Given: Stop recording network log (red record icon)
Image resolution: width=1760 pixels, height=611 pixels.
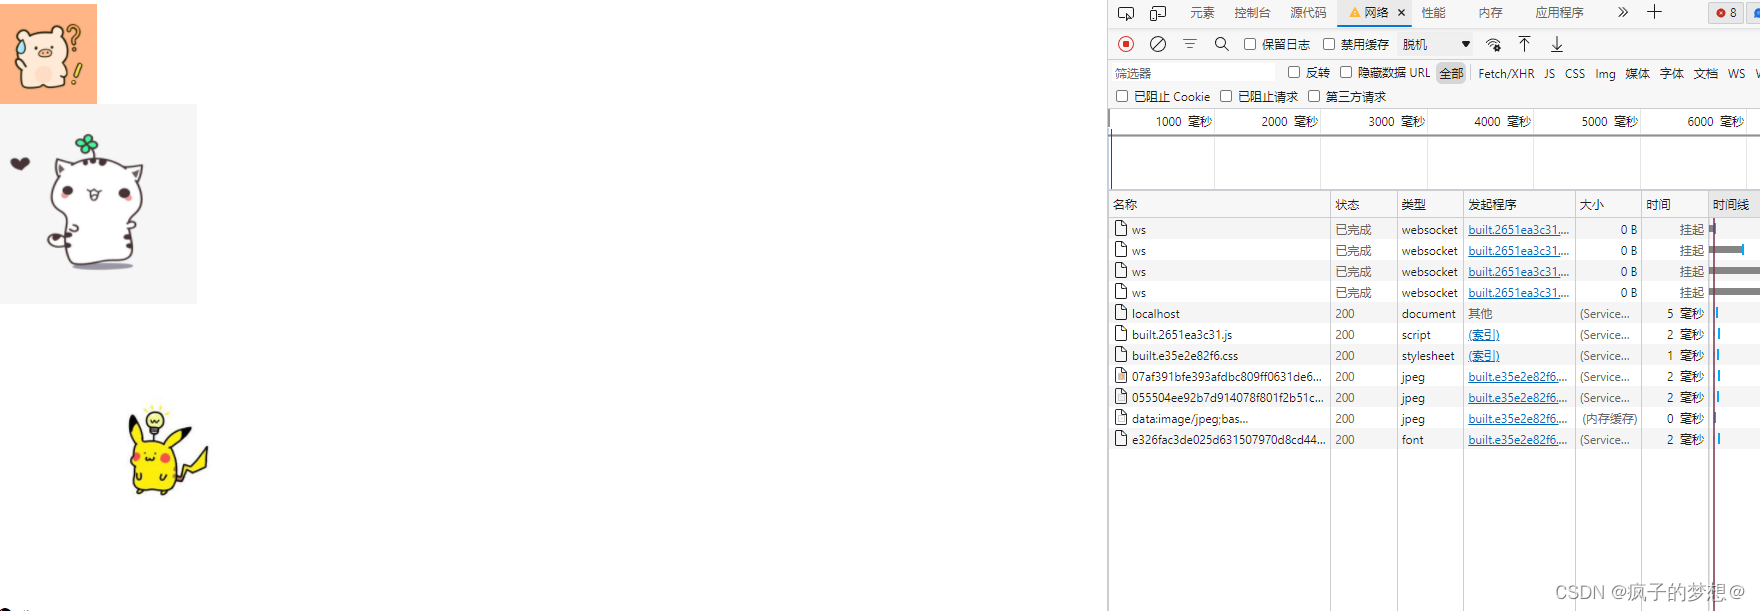Looking at the screenshot, I should (1126, 44).
